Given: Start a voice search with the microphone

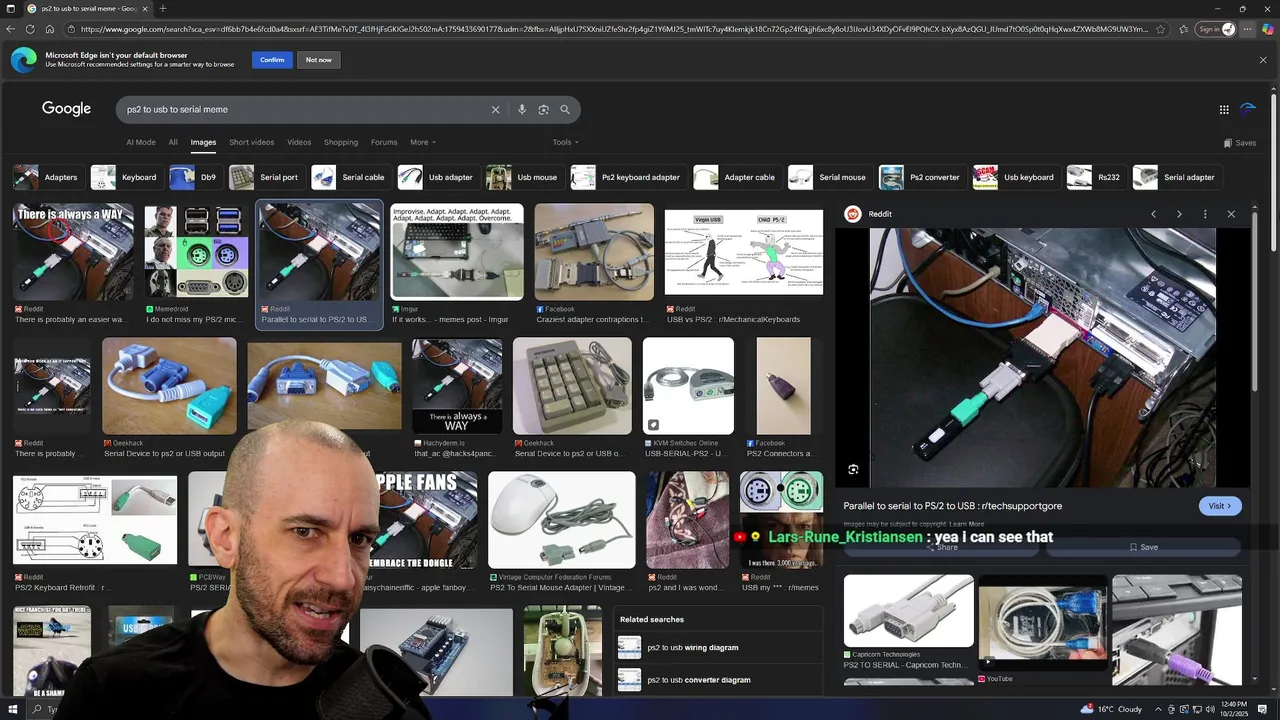Looking at the screenshot, I should [522, 109].
